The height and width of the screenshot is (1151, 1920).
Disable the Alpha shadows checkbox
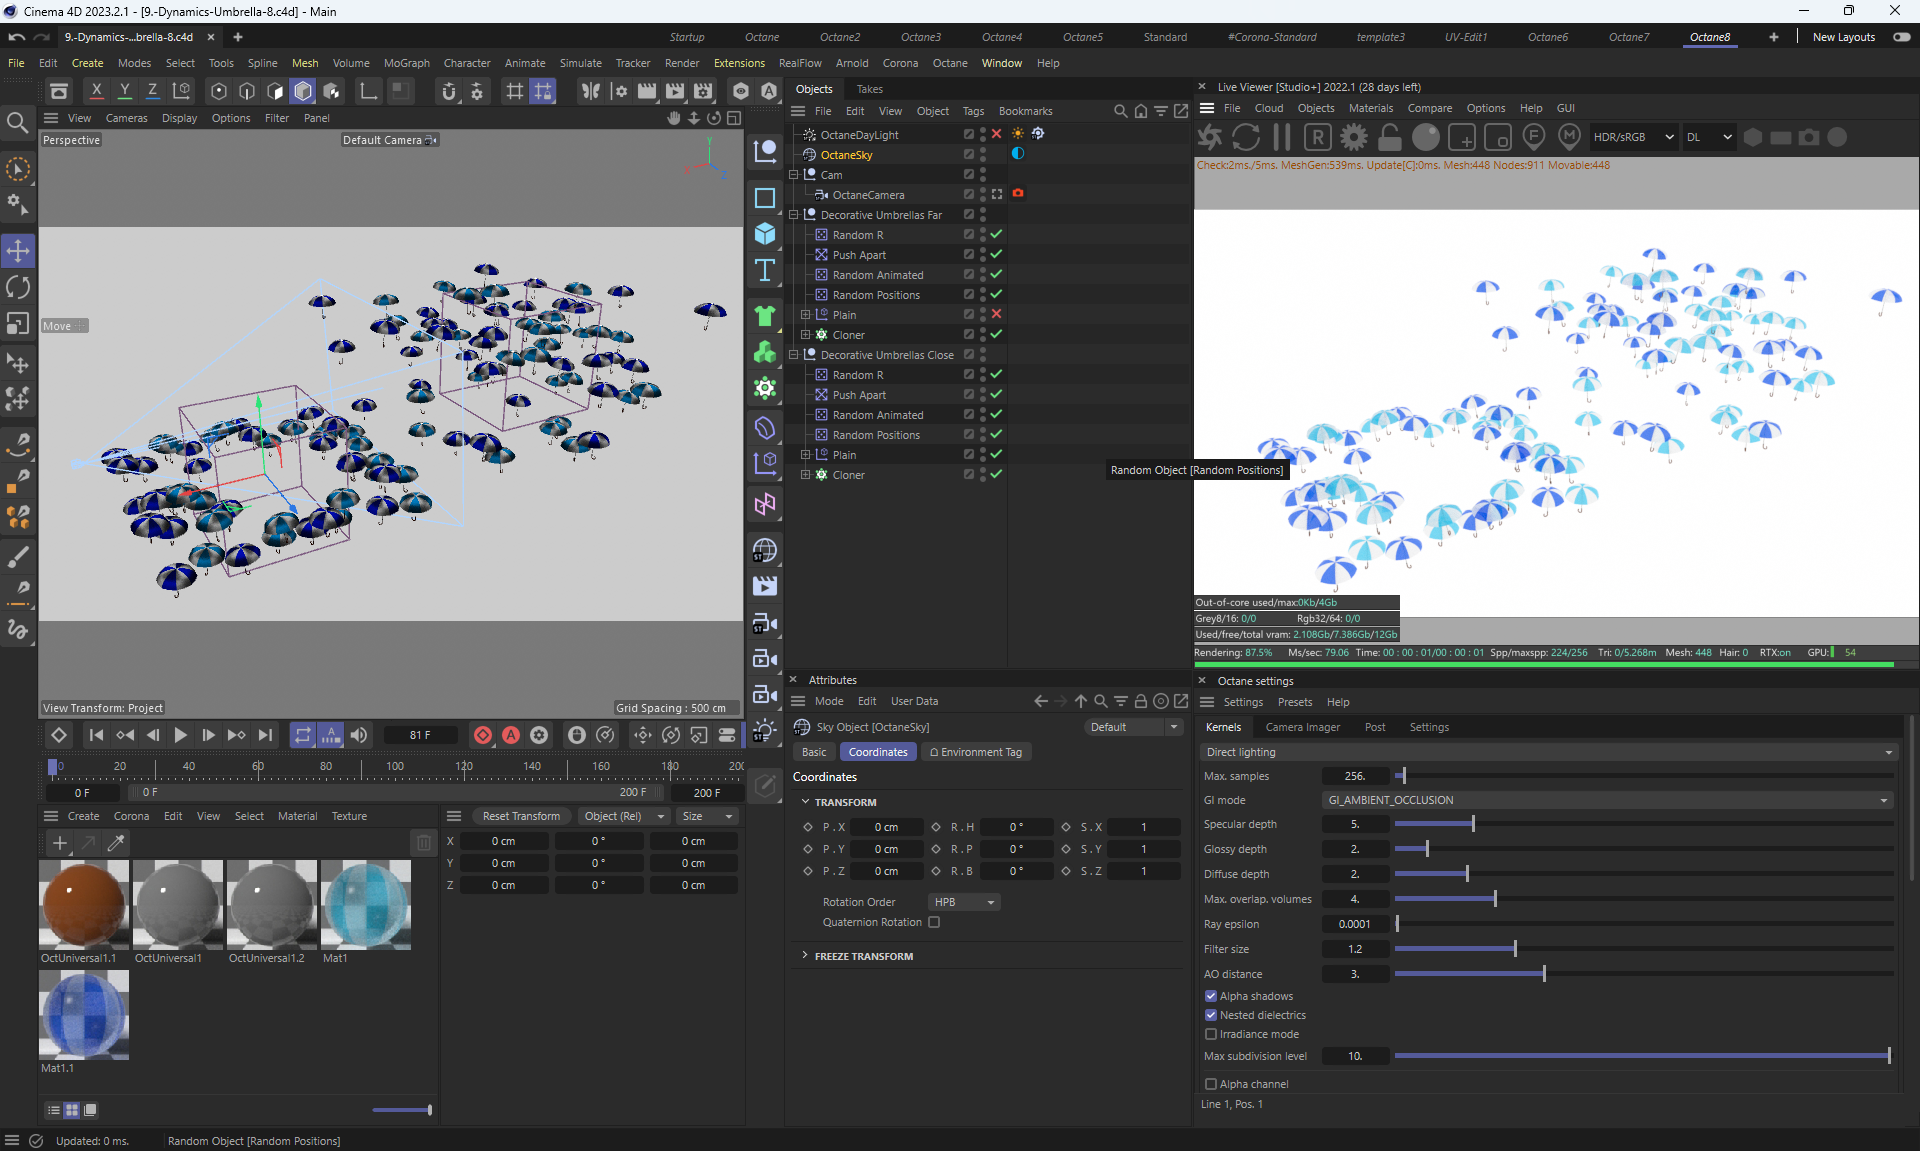point(1211,996)
